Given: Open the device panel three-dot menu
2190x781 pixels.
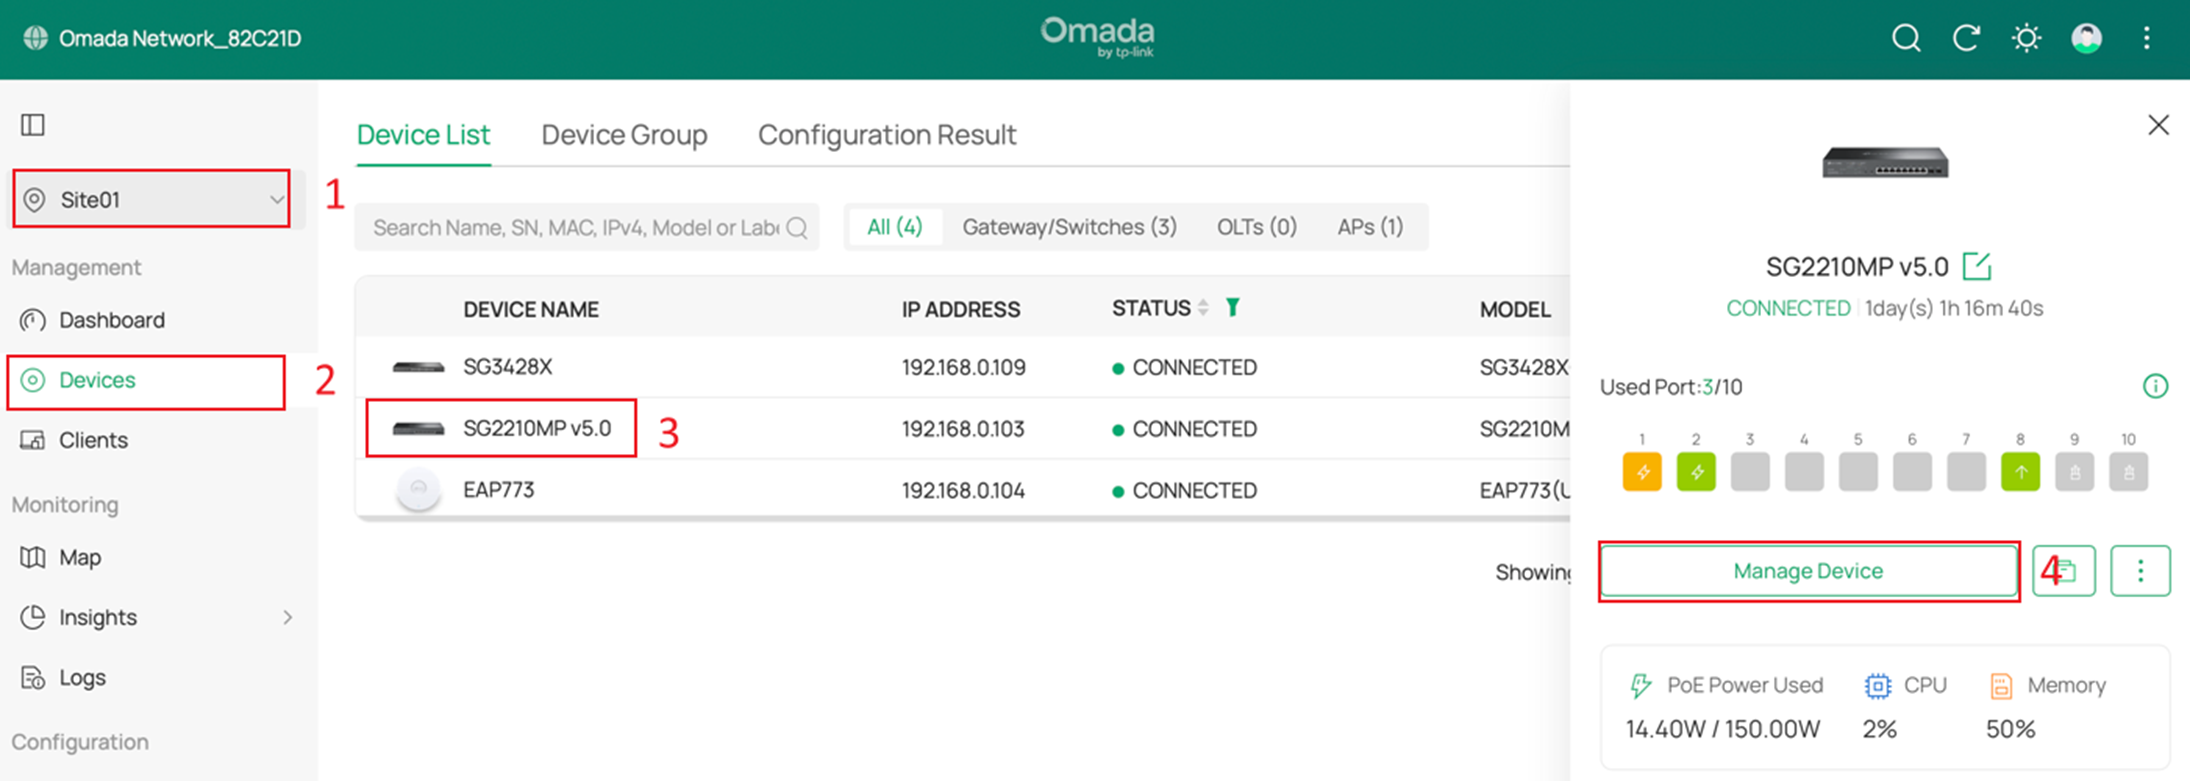Looking at the screenshot, I should click(2140, 571).
